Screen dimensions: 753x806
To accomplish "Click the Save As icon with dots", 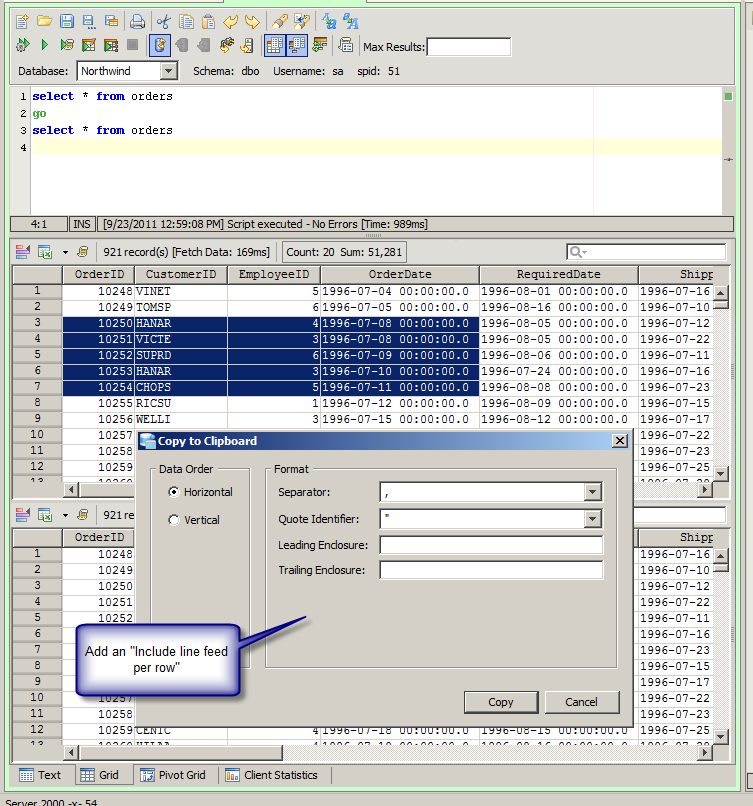I will pos(89,22).
